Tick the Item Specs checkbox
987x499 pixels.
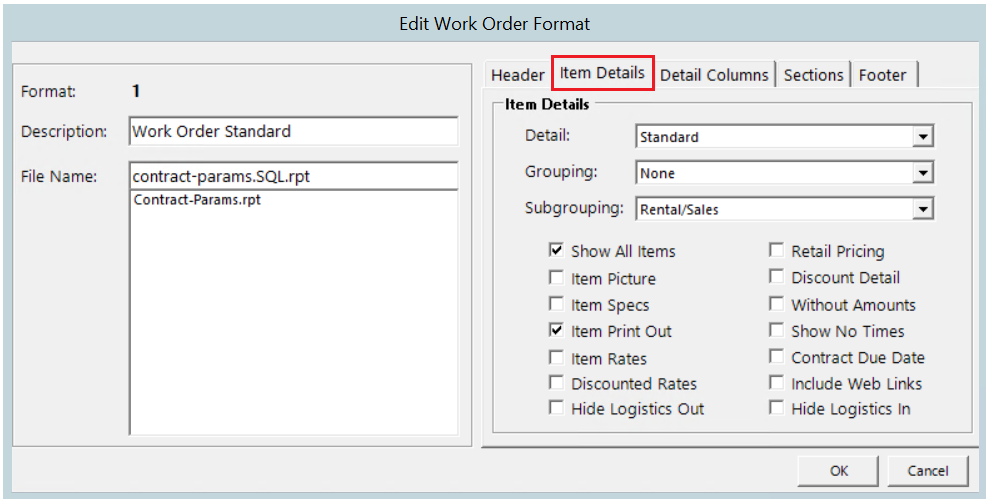[x=556, y=305]
